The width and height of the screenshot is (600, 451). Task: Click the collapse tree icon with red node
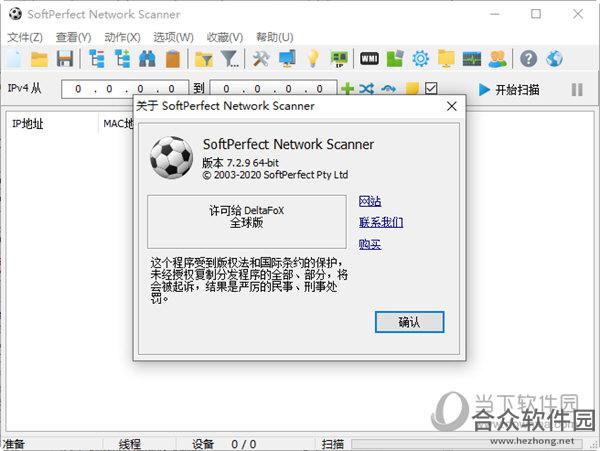point(97,59)
